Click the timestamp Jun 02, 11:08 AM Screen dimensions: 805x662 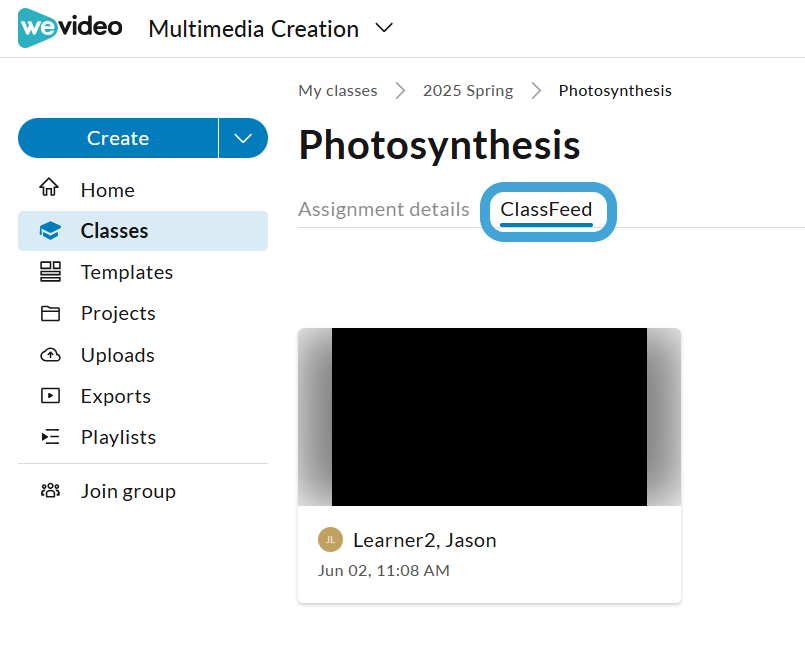[x=384, y=571]
